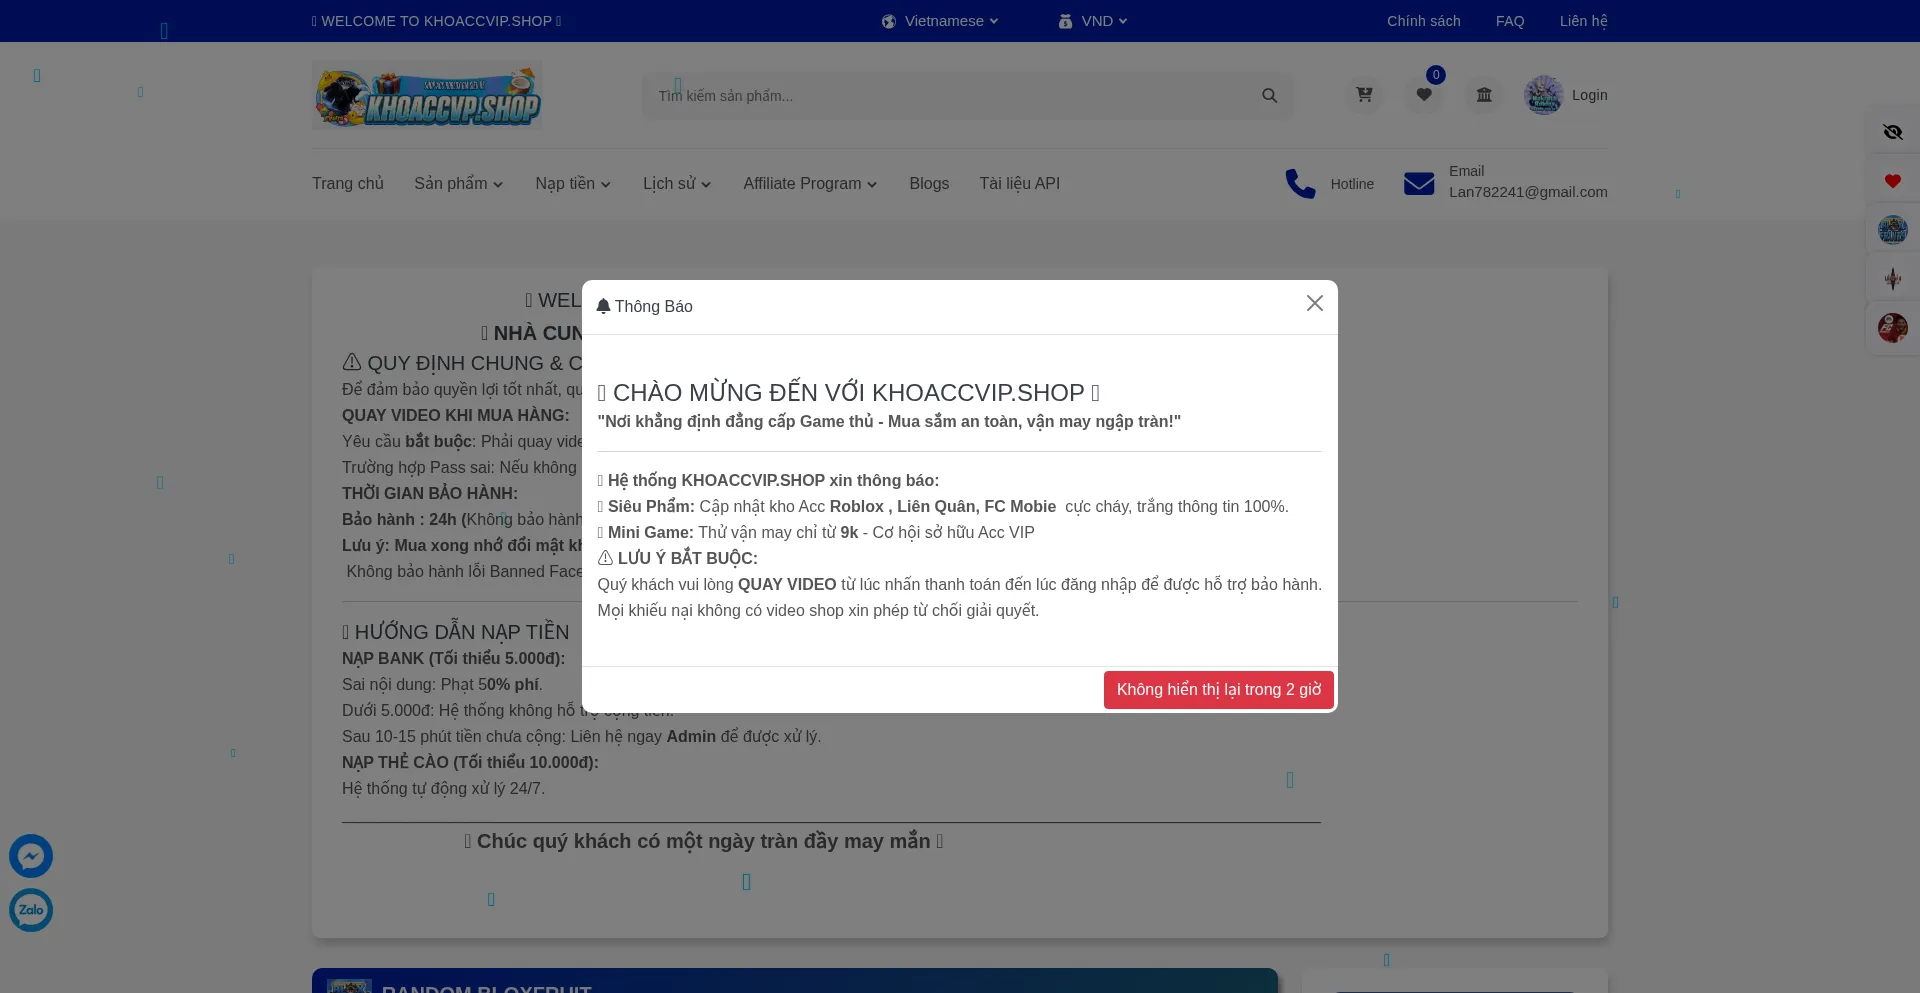Click the Hotline phone icon
This screenshot has width=1920, height=993.
click(1300, 184)
